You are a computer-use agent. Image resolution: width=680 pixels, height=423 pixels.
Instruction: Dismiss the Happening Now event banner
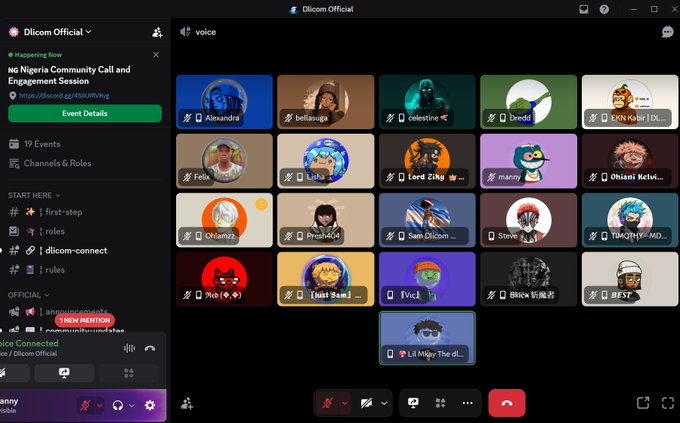(x=156, y=55)
